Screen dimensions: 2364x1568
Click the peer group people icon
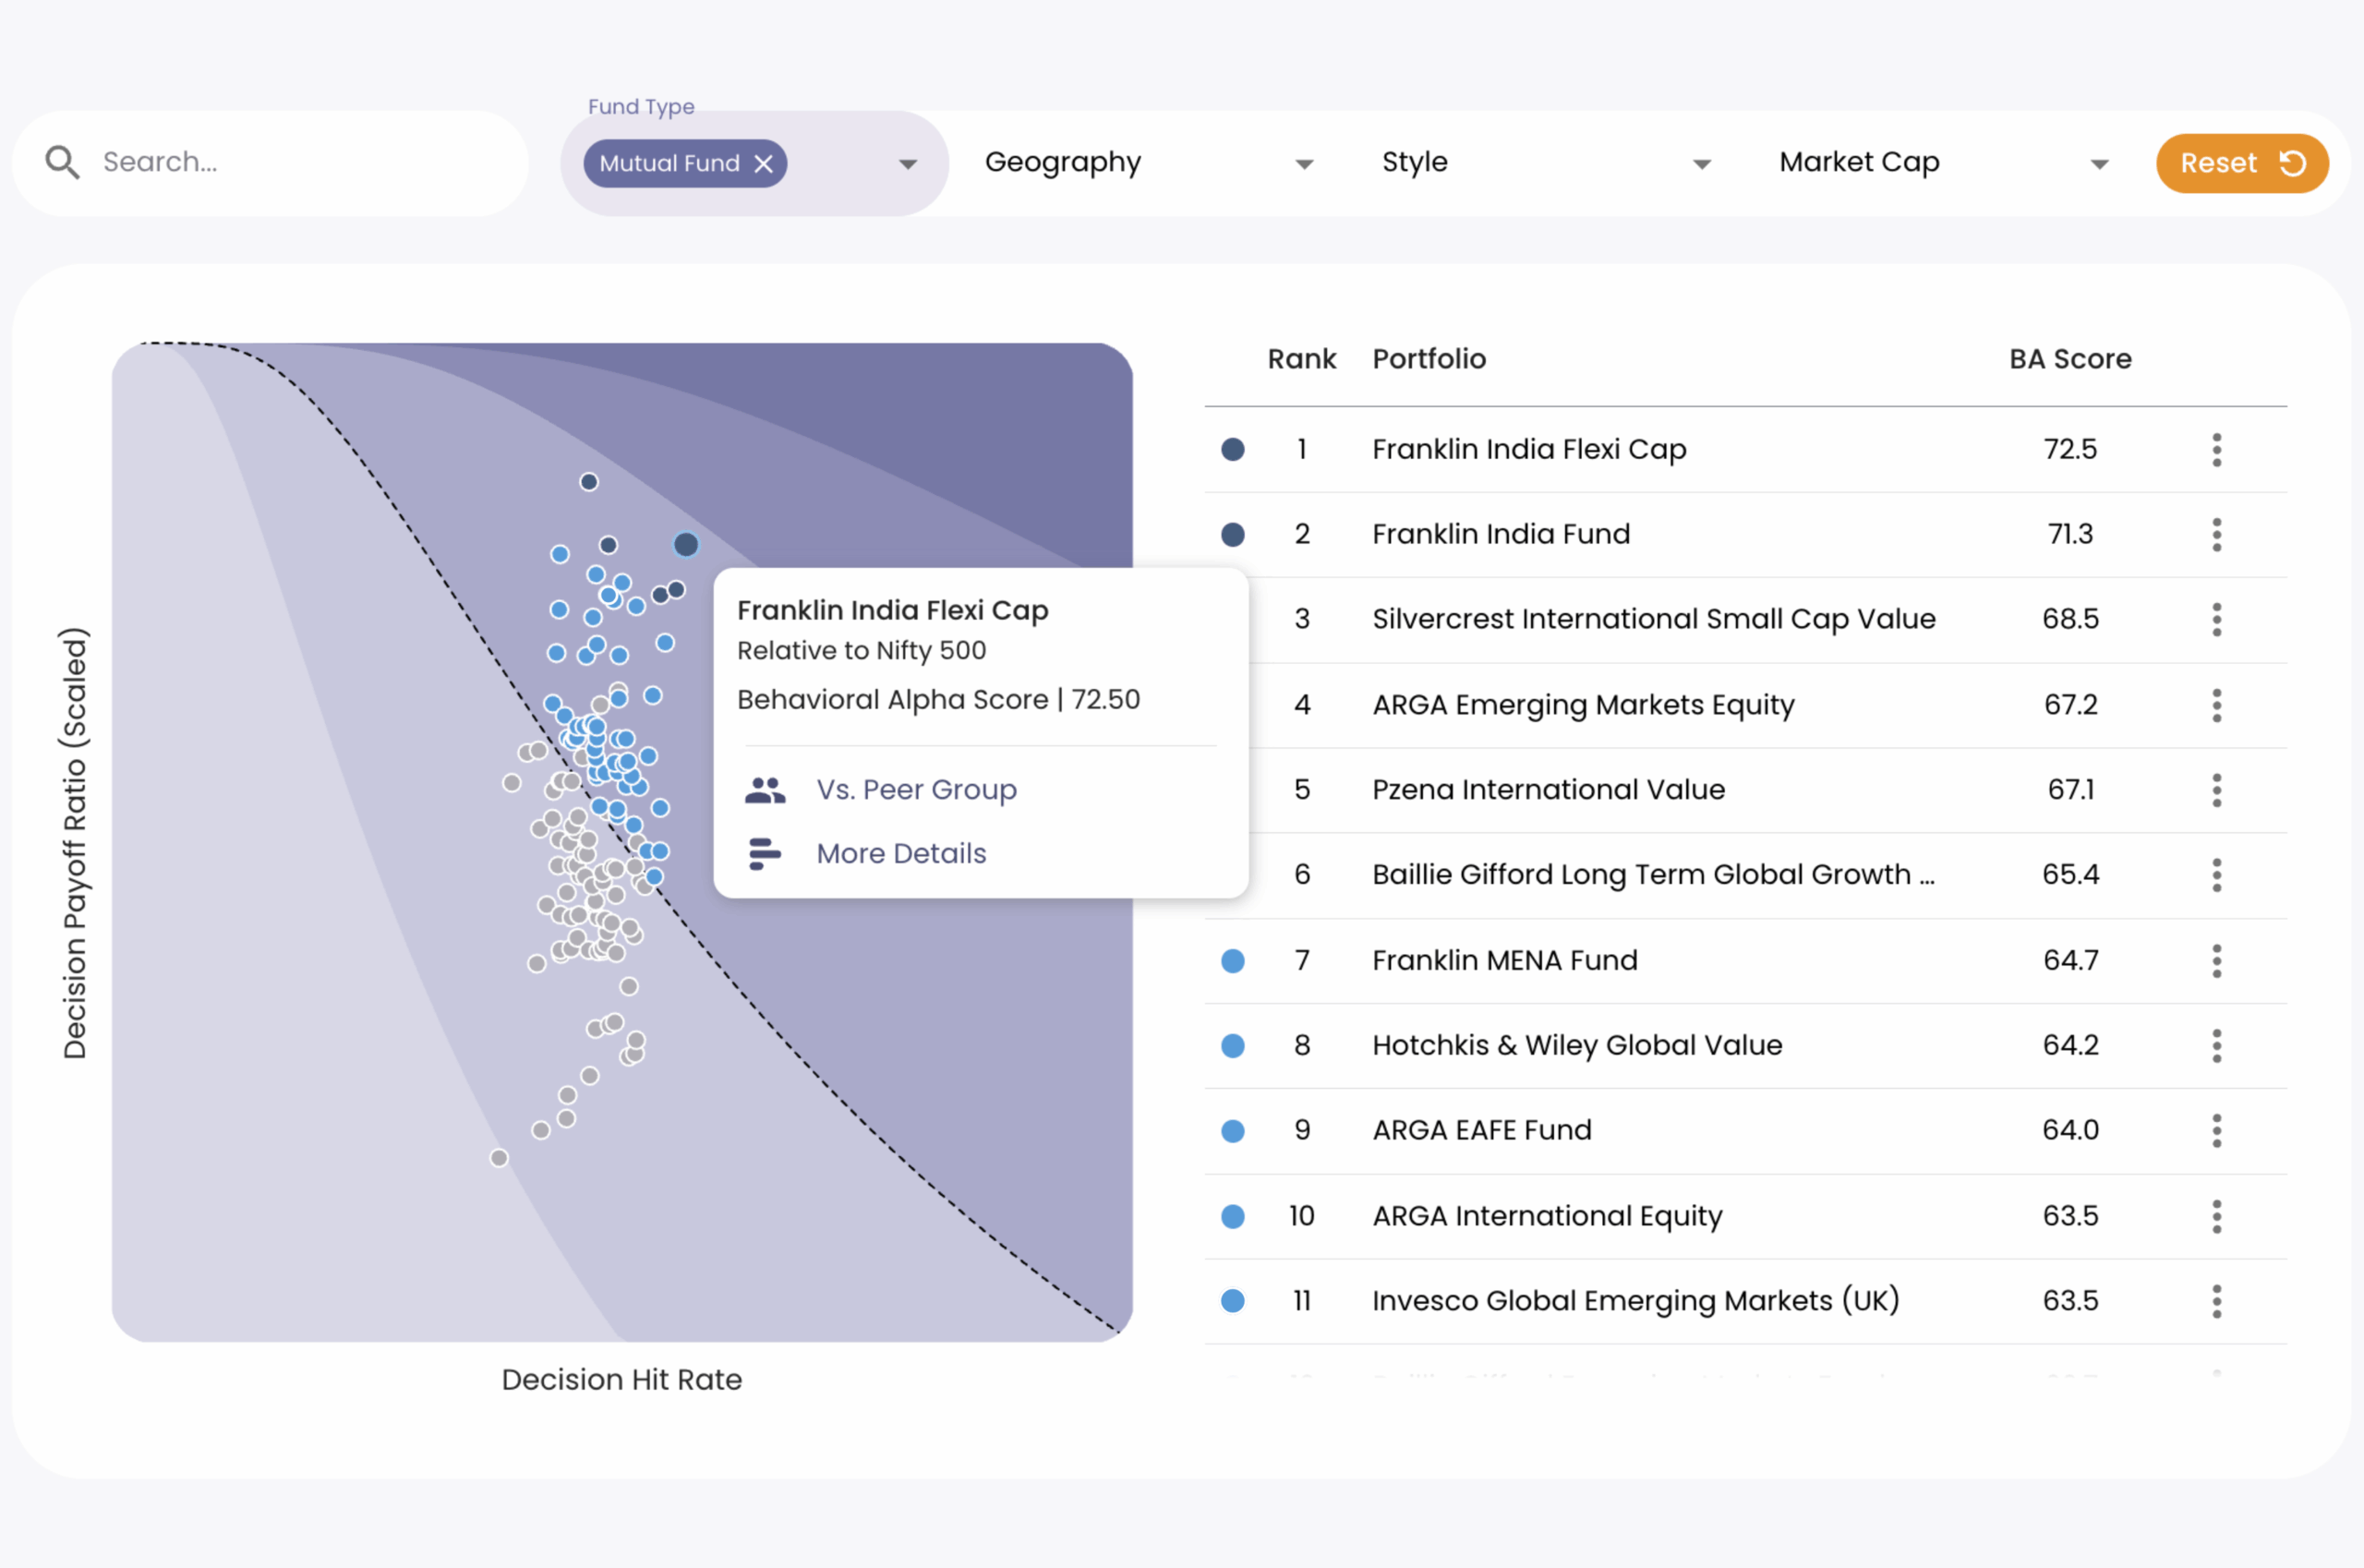[x=765, y=790]
